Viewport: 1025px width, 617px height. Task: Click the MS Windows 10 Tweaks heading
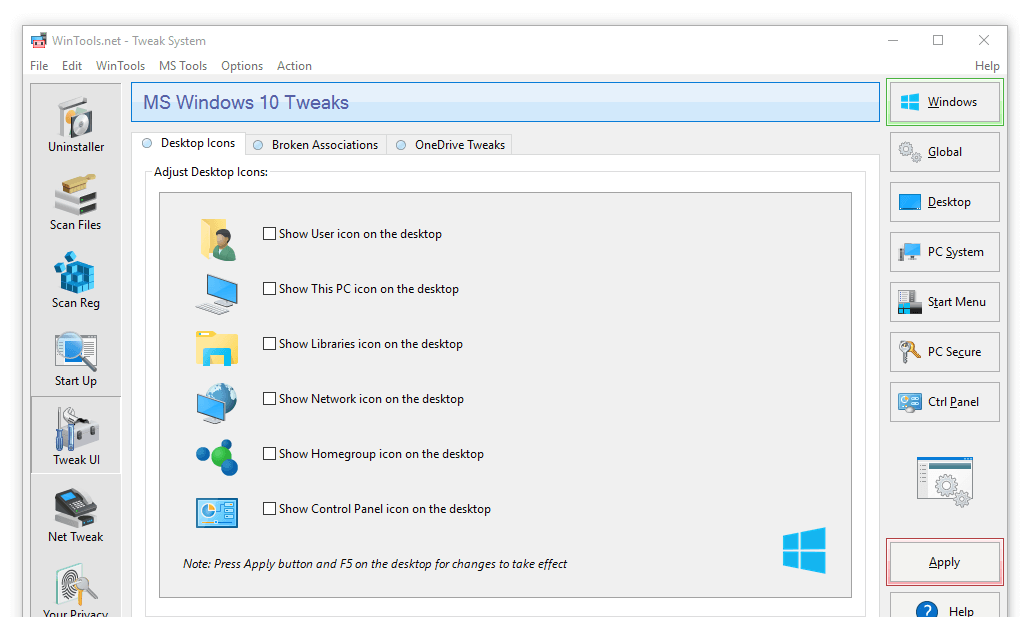(x=246, y=103)
